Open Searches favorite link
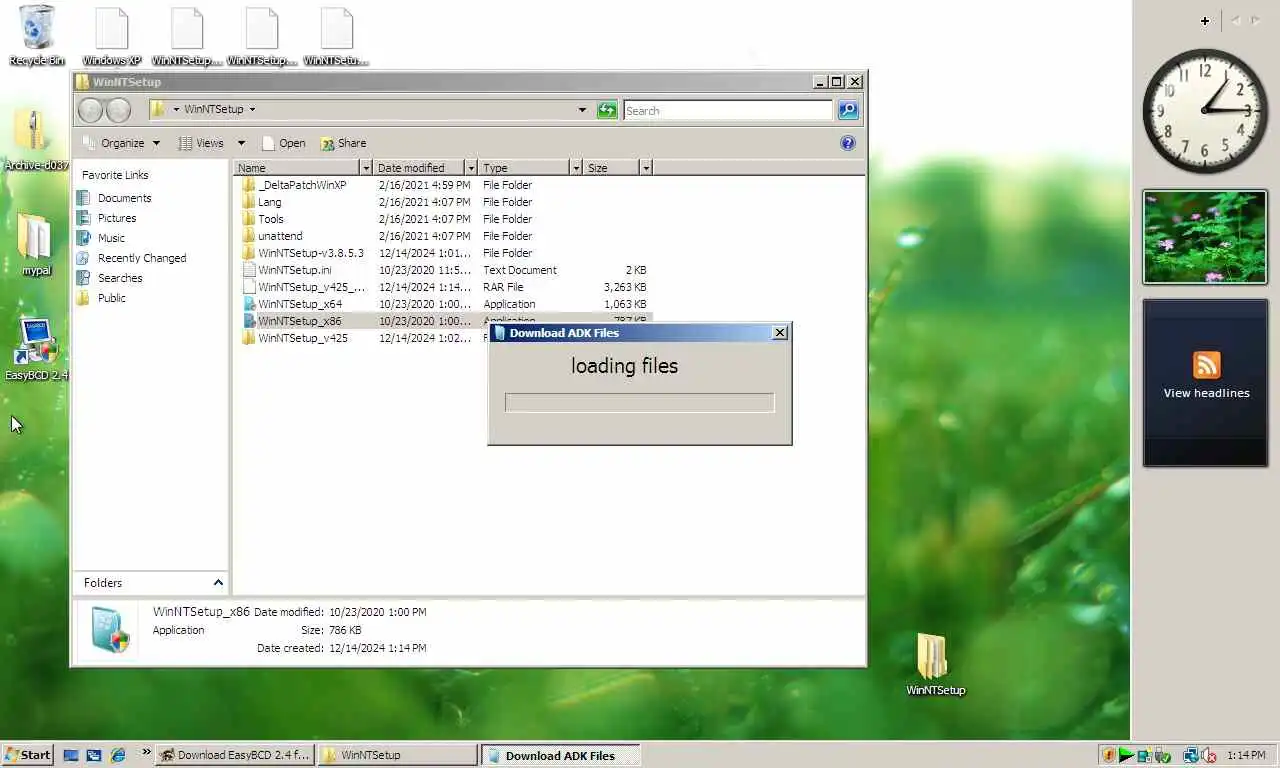 (x=110, y=278)
